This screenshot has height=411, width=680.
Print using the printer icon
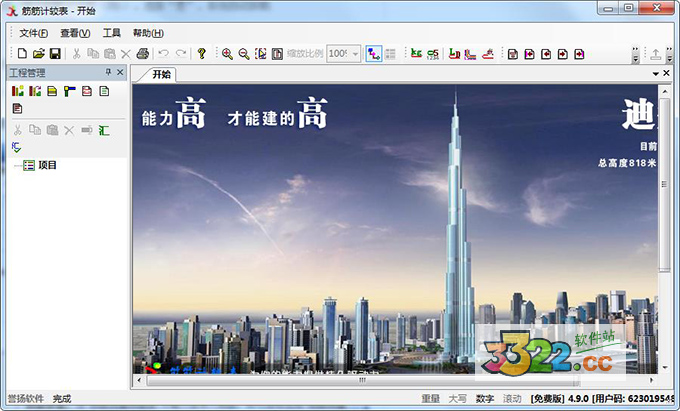143,53
